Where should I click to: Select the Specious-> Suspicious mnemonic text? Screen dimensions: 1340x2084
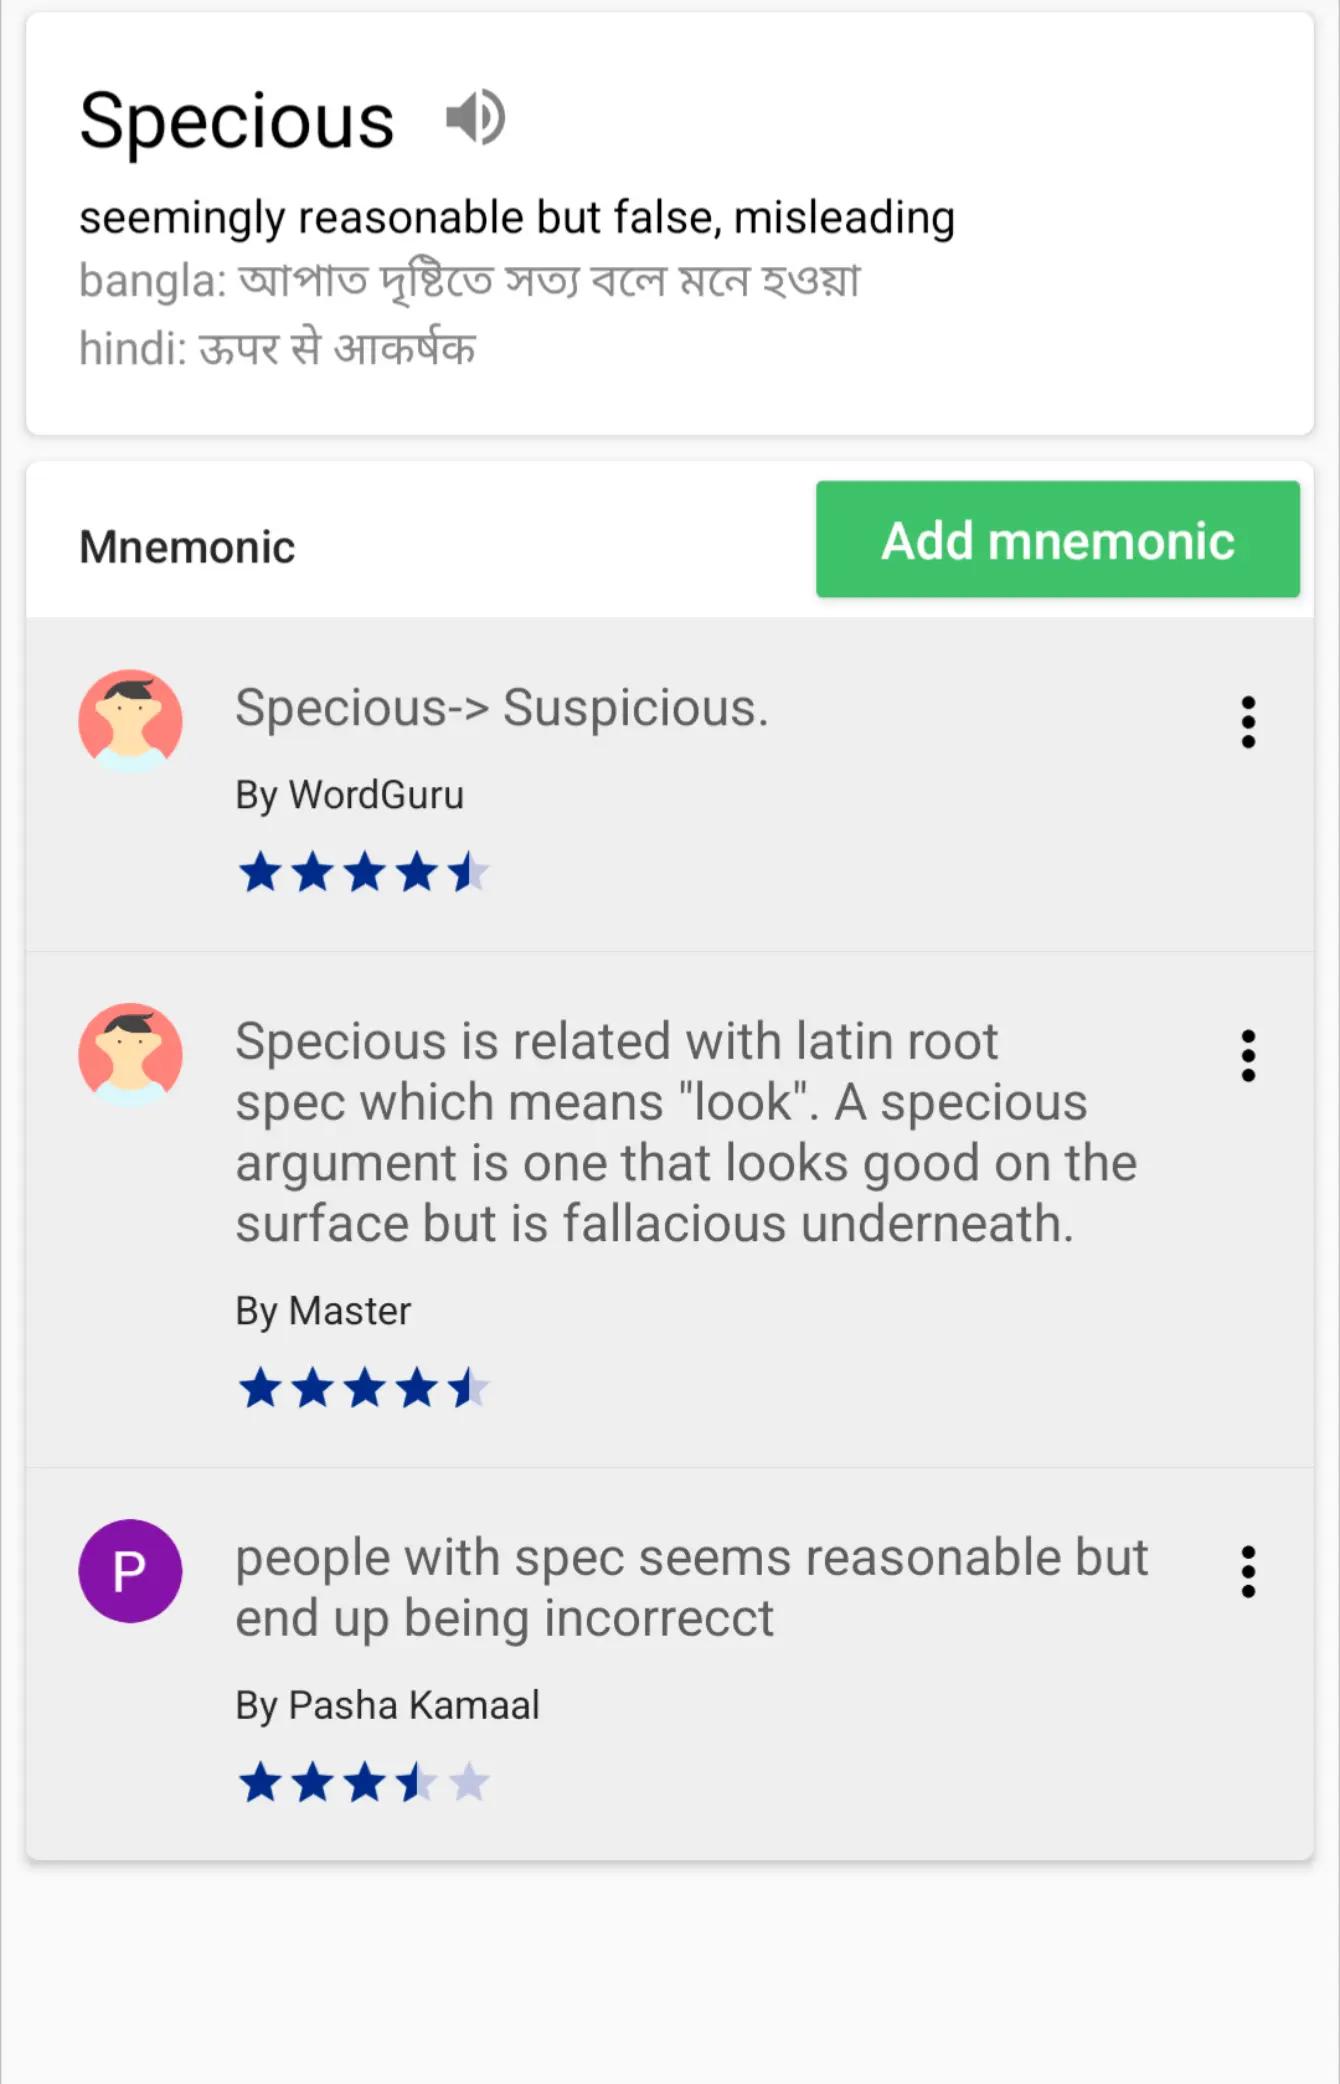click(x=502, y=708)
